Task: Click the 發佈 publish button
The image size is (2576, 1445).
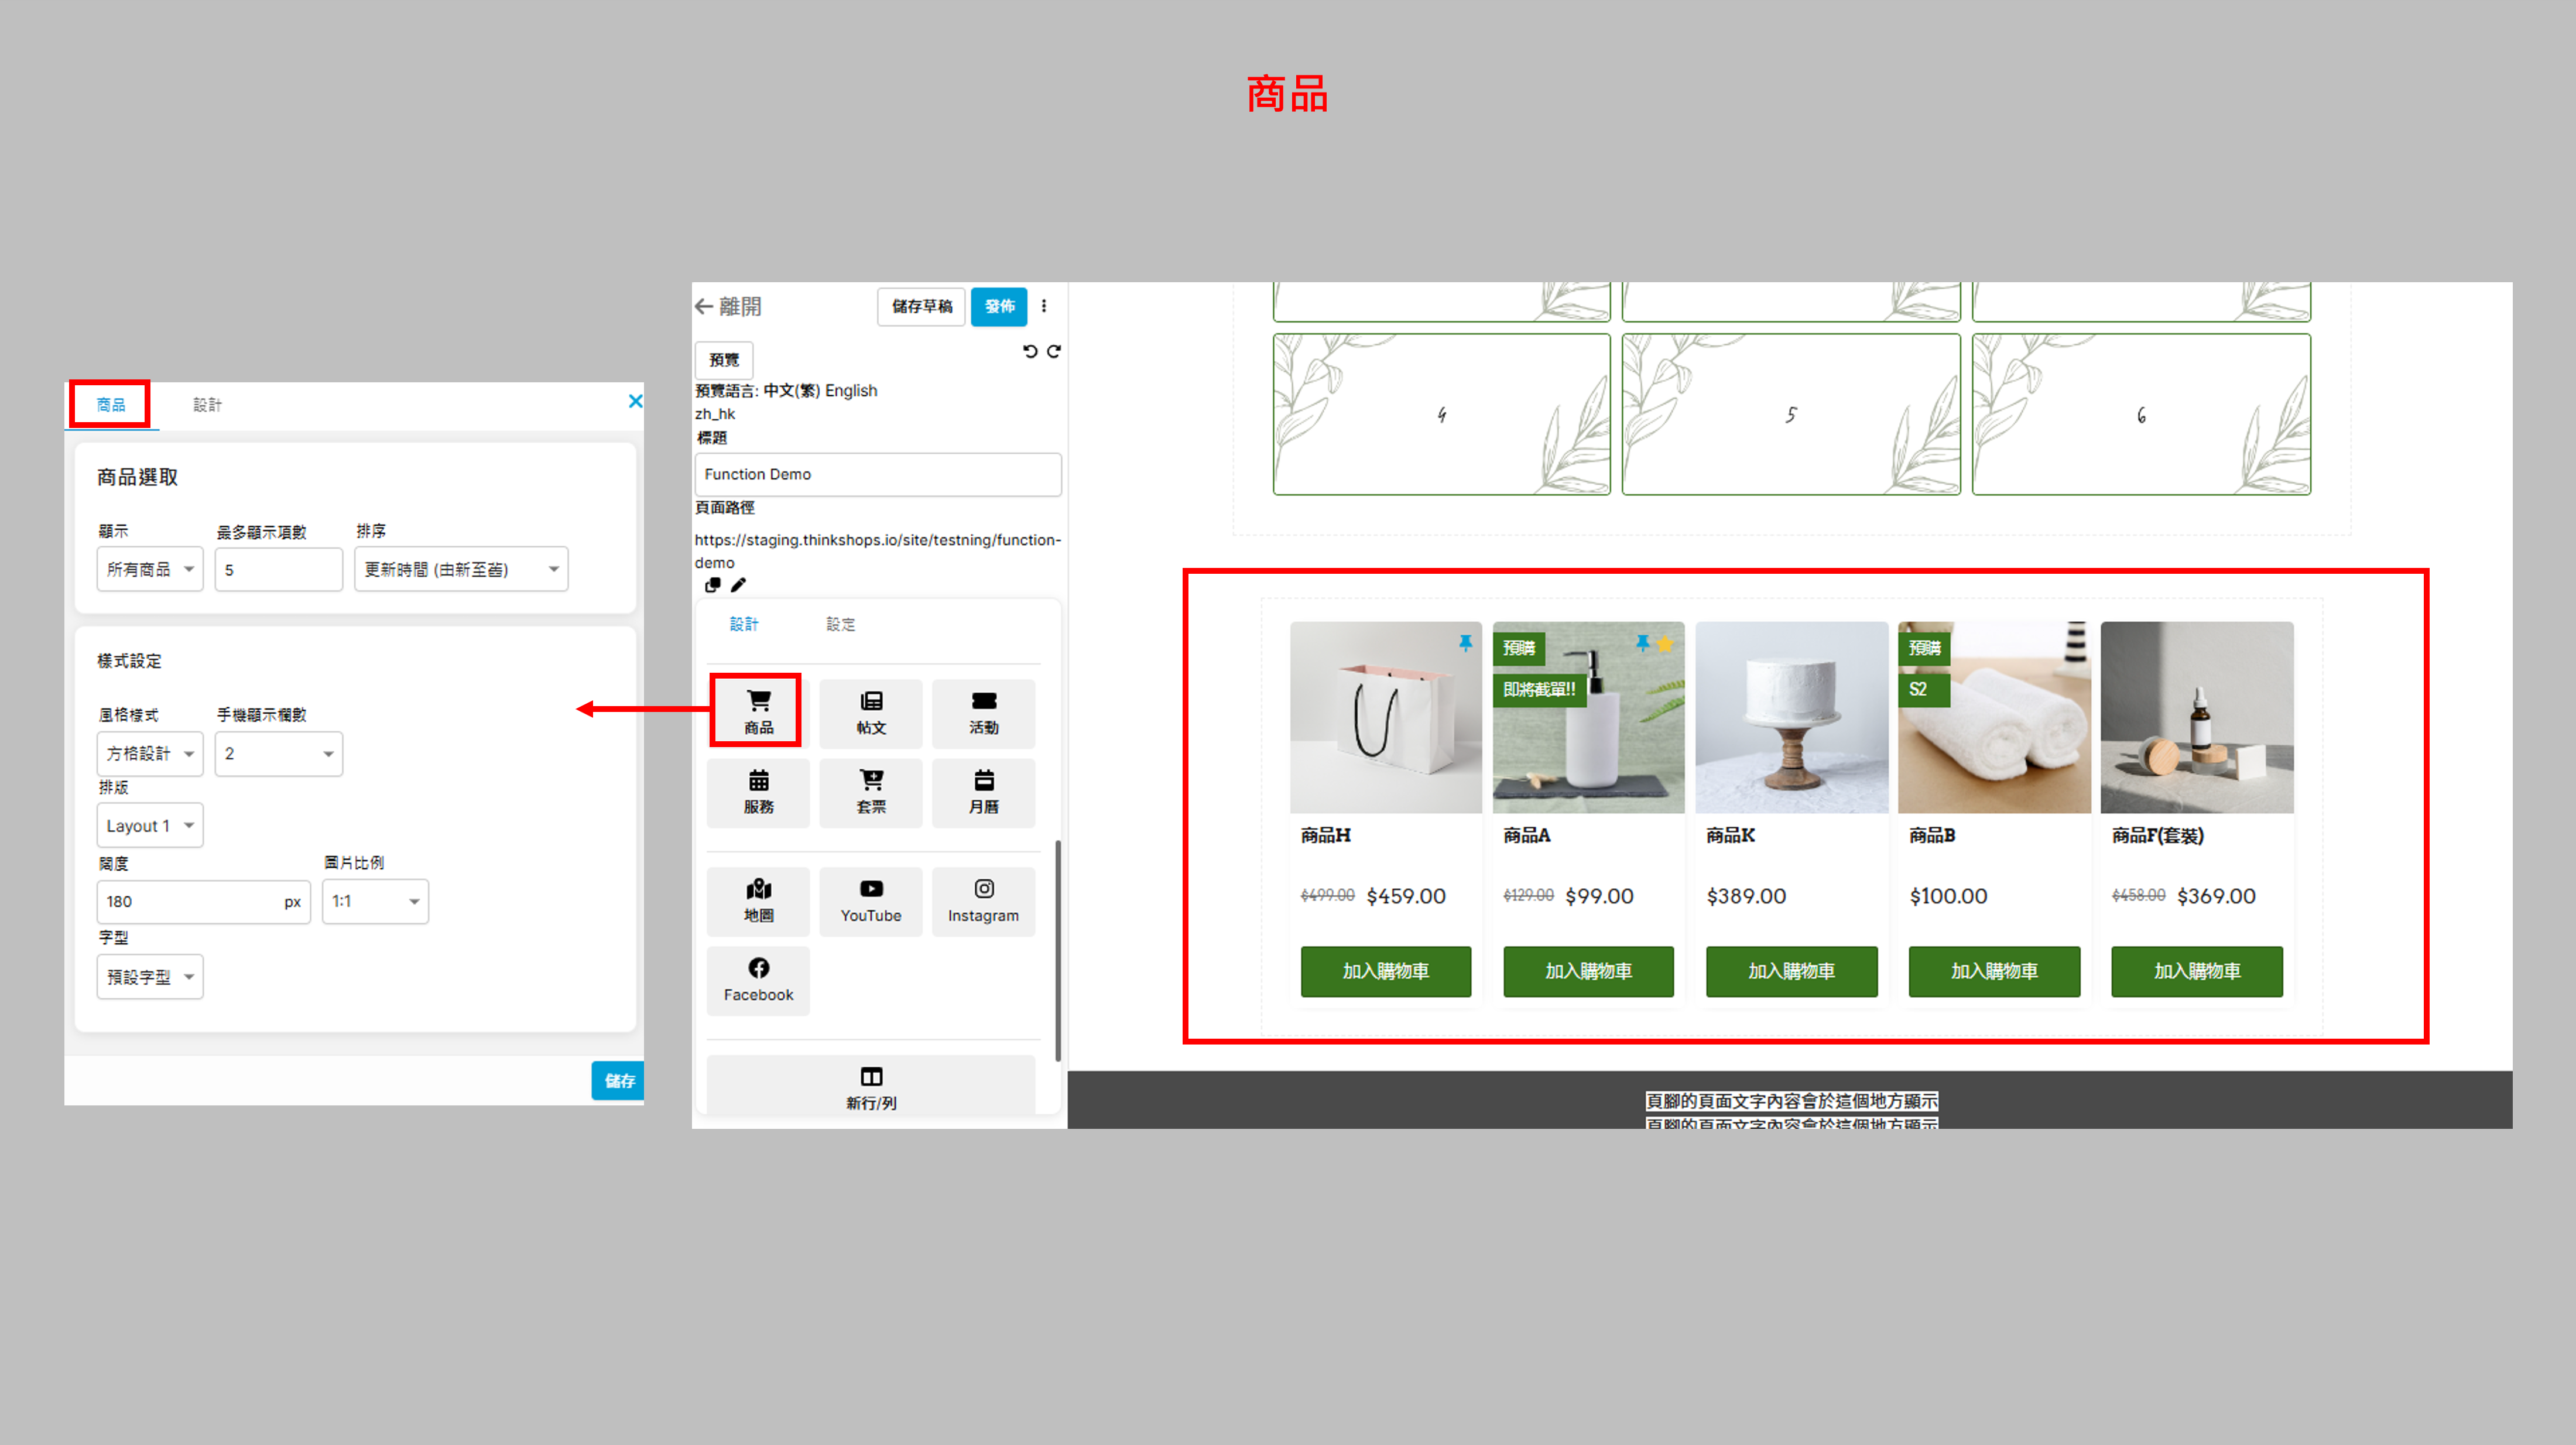Action: click(x=998, y=306)
